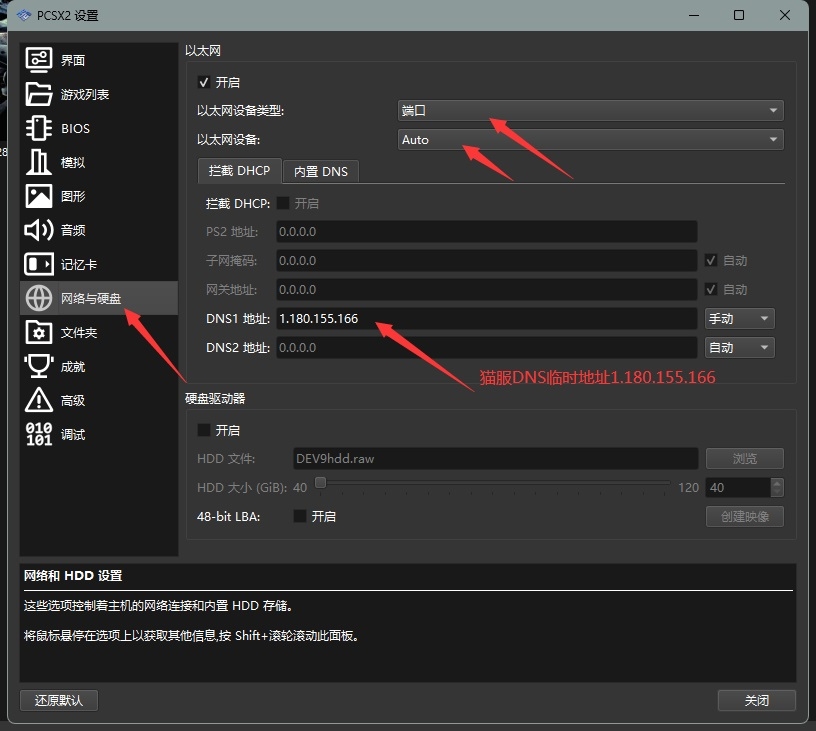Click the 网关地址 input field
Viewport: 816px width, 731px height.
(487, 289)
